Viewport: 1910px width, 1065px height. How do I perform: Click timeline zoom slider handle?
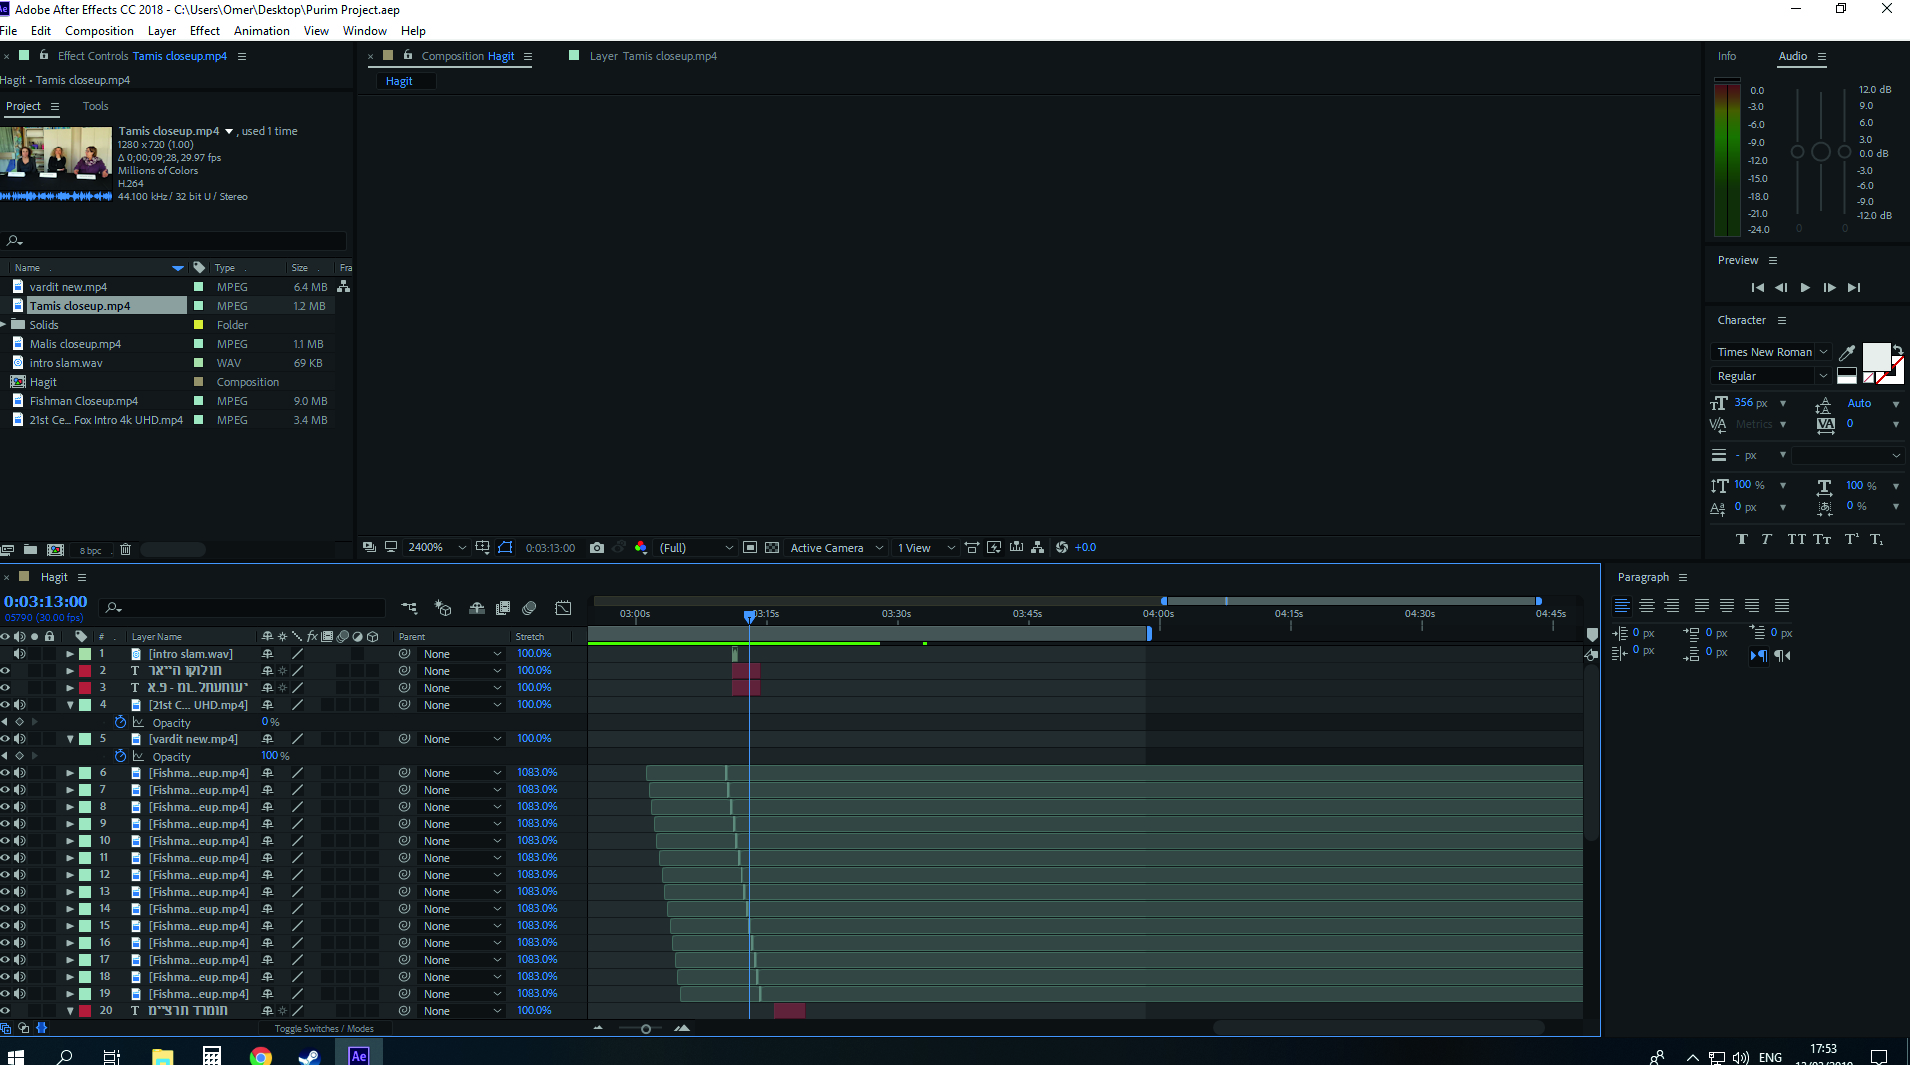coord(646,1029)
